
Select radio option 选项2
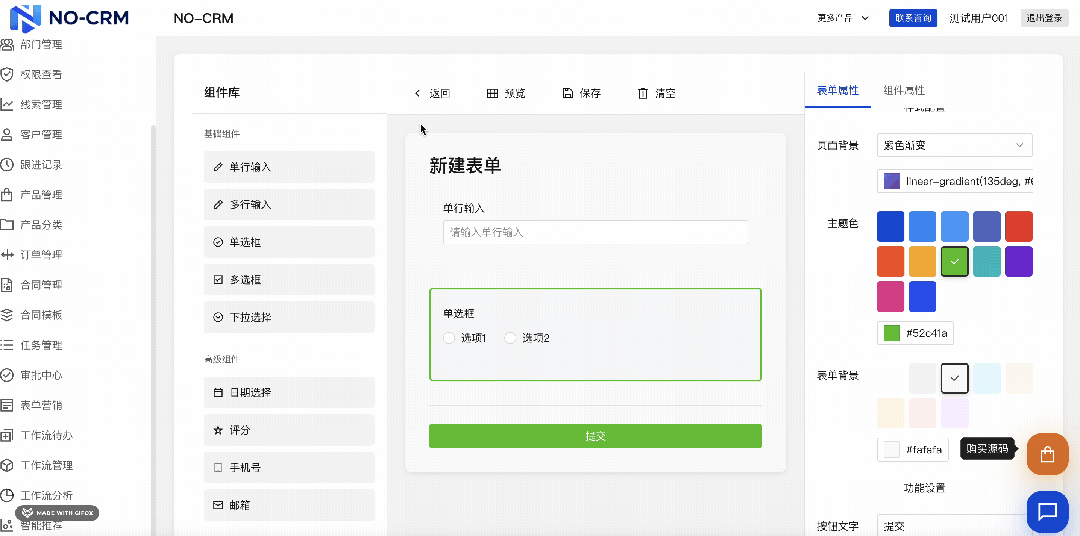(x=527, y=338)
